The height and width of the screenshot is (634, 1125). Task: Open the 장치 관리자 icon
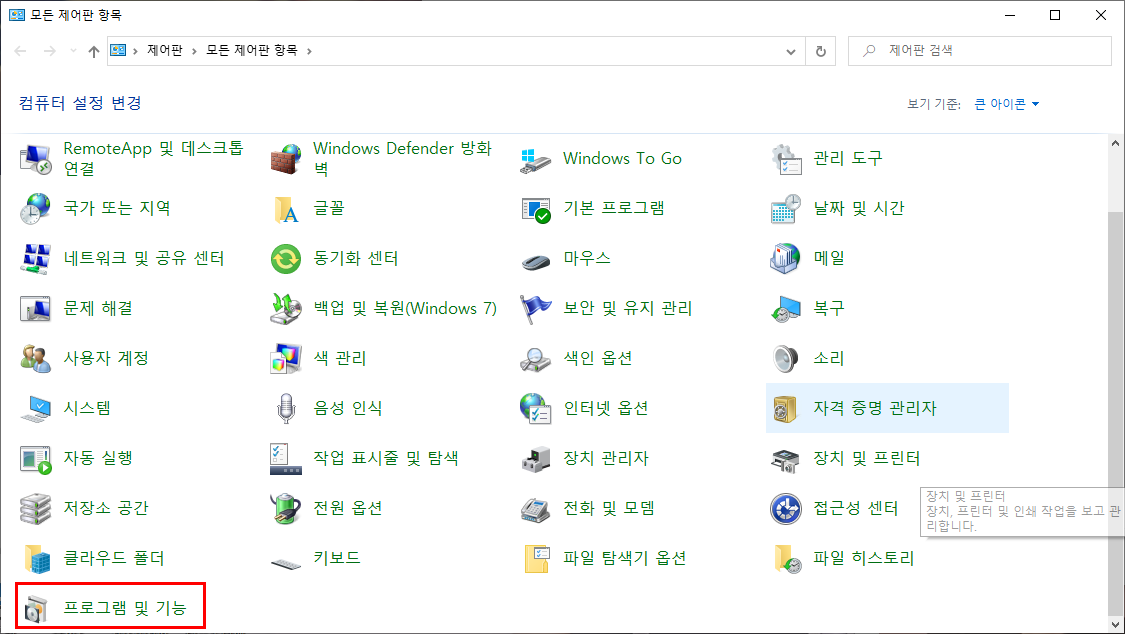(535, 458)
